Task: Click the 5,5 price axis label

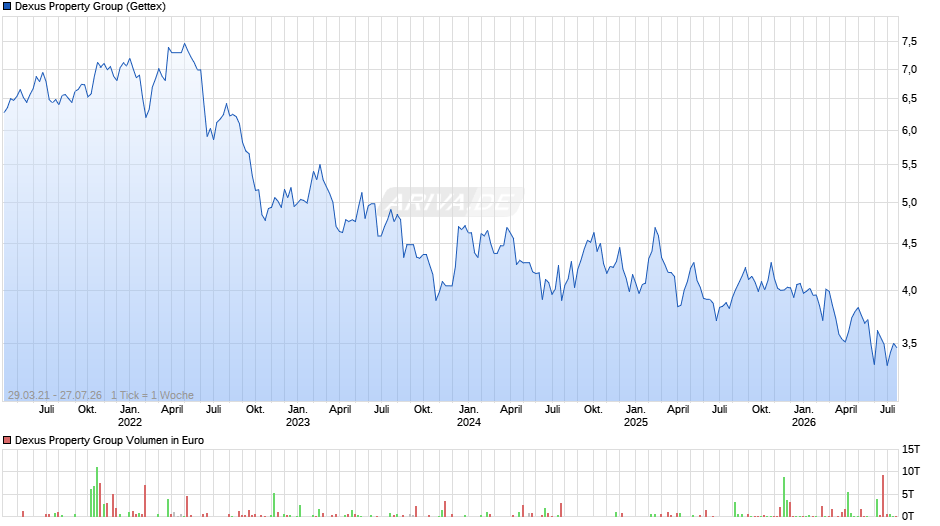Action: (909, 164)
